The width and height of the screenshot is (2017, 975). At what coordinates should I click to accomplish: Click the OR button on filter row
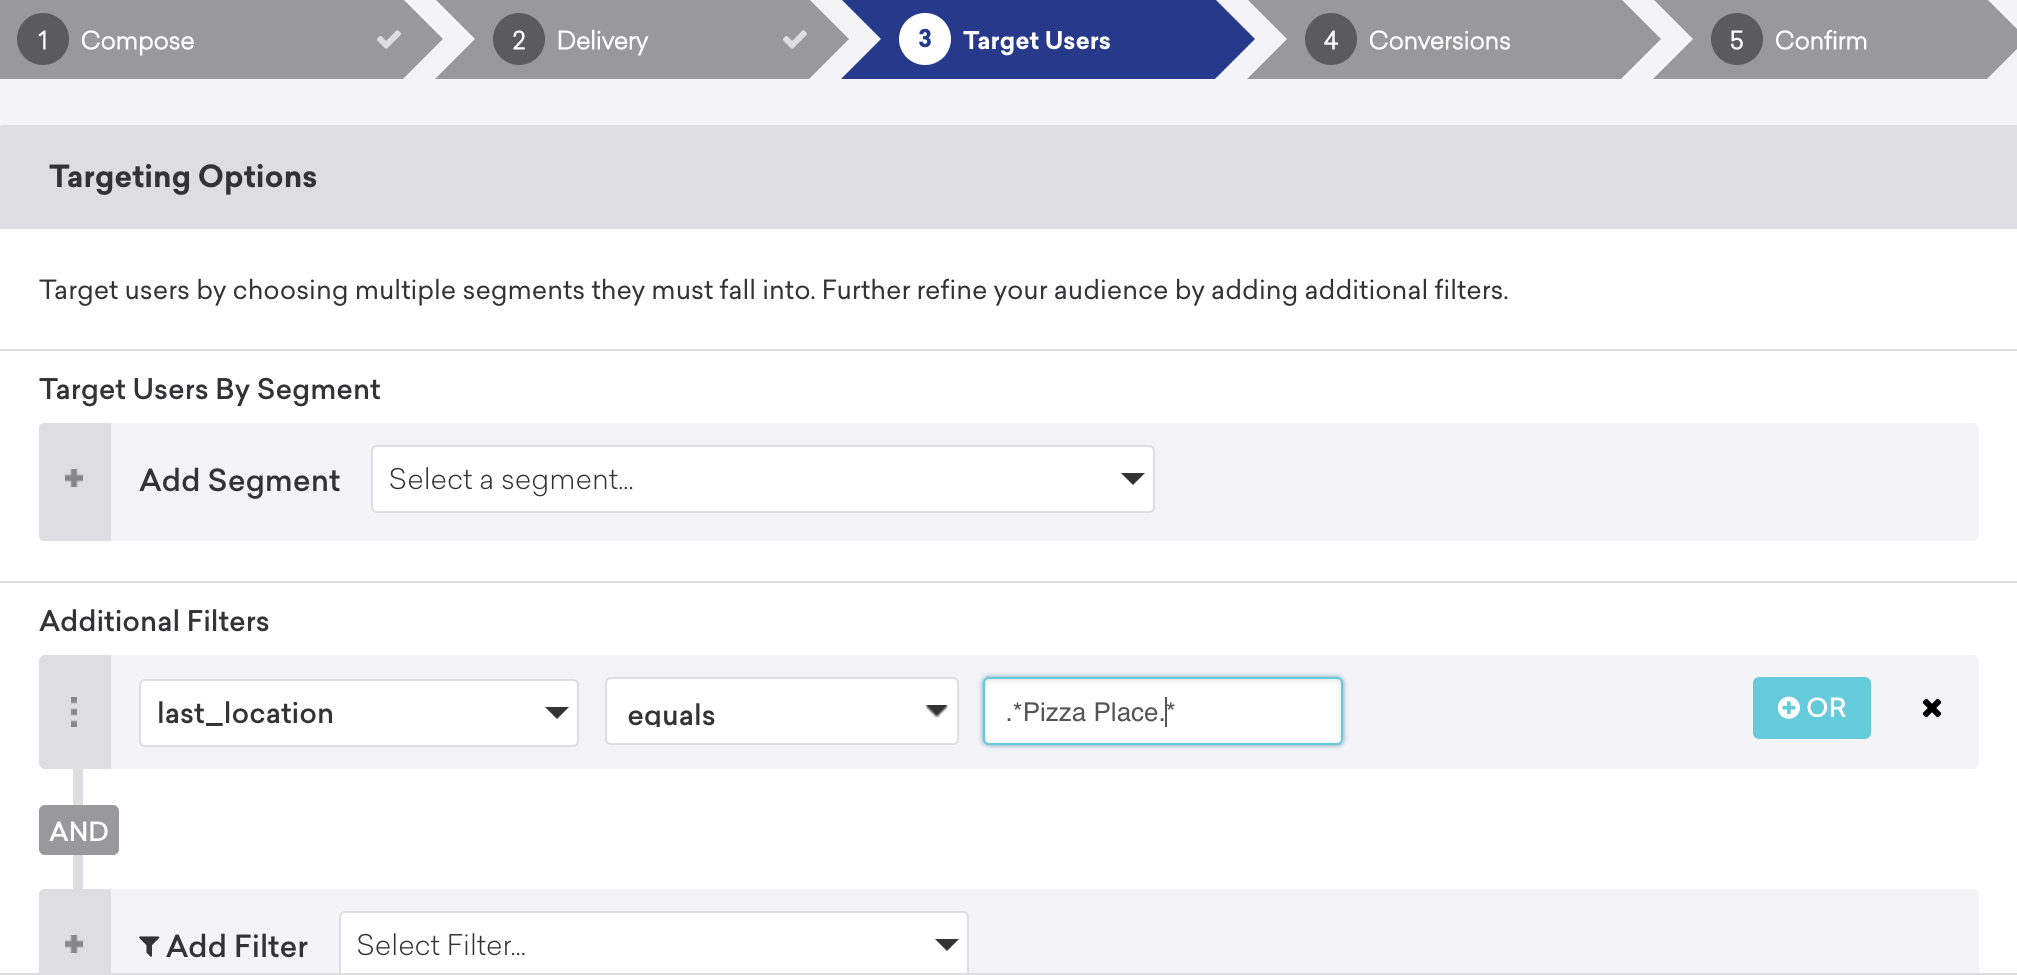tap(1812, 708)
